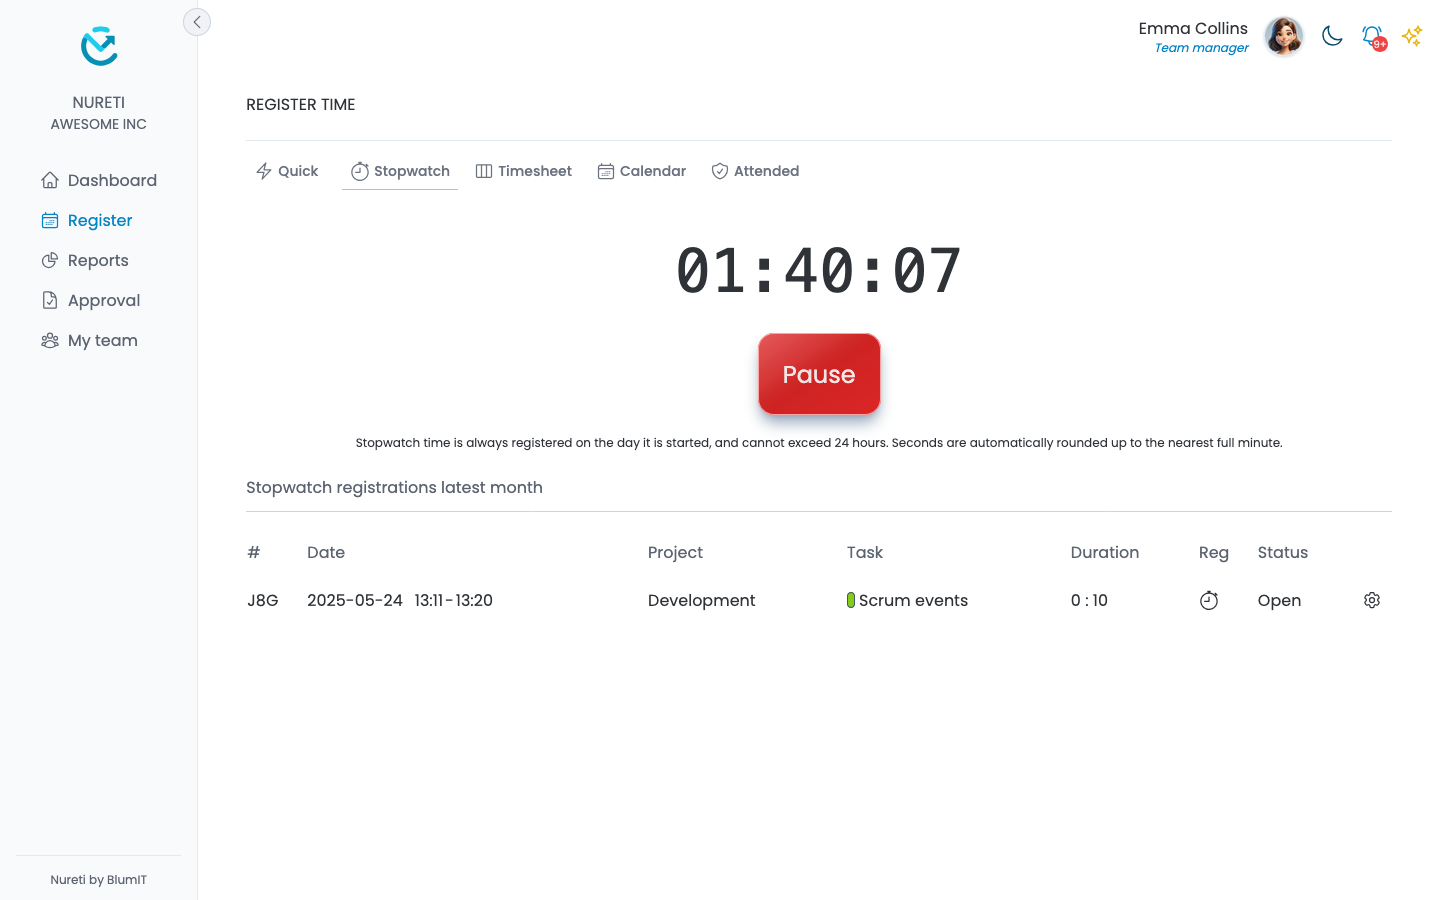
Task: Click the Scrum events task cell
Action: pyautogui.click(x=907, y=600)
